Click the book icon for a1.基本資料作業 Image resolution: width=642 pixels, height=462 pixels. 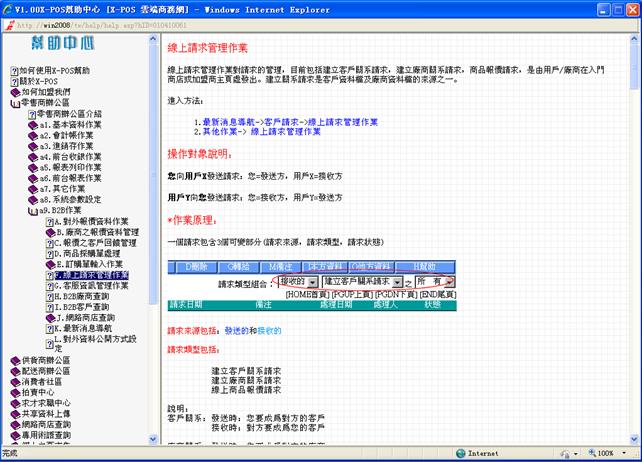[31, 124]
